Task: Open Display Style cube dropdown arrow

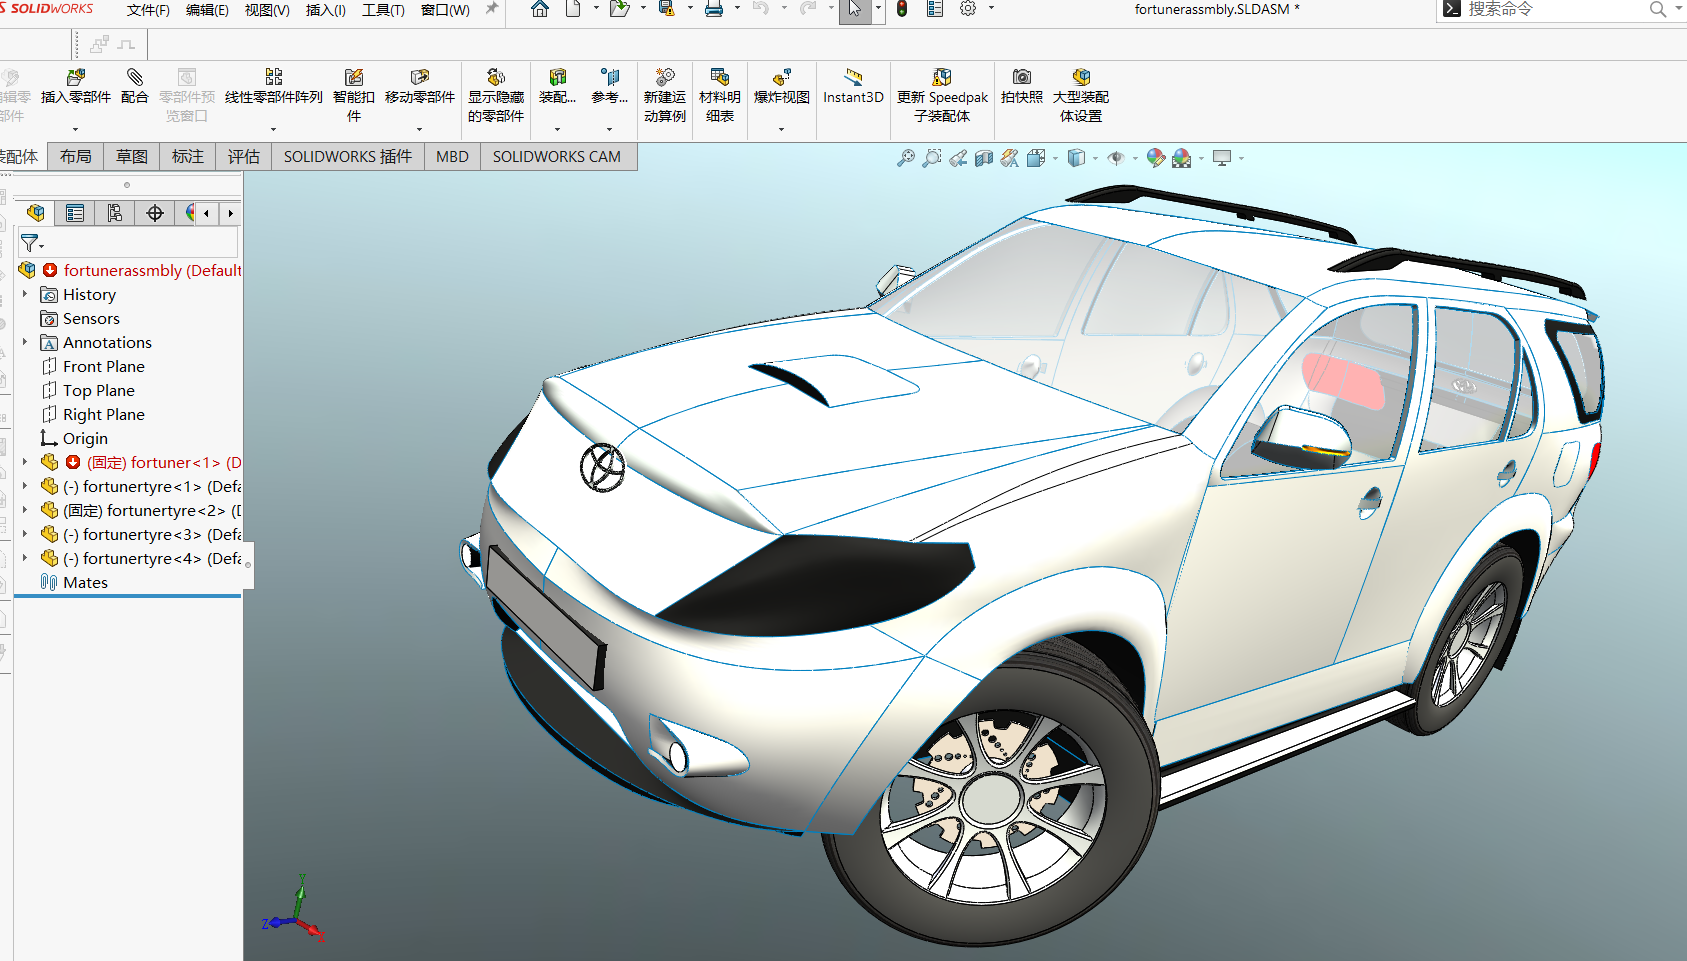Action: 1096,158
